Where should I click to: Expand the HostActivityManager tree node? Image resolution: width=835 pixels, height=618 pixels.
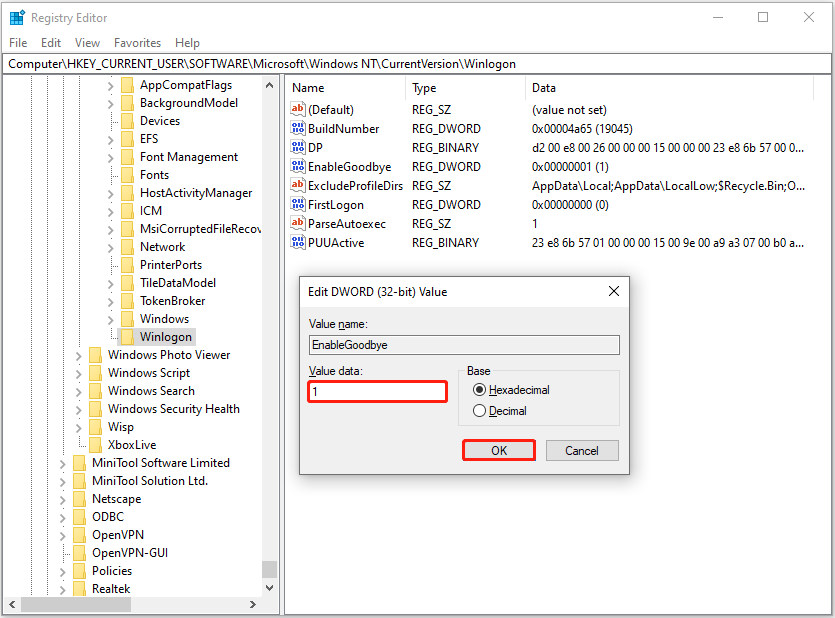(110, 194)
